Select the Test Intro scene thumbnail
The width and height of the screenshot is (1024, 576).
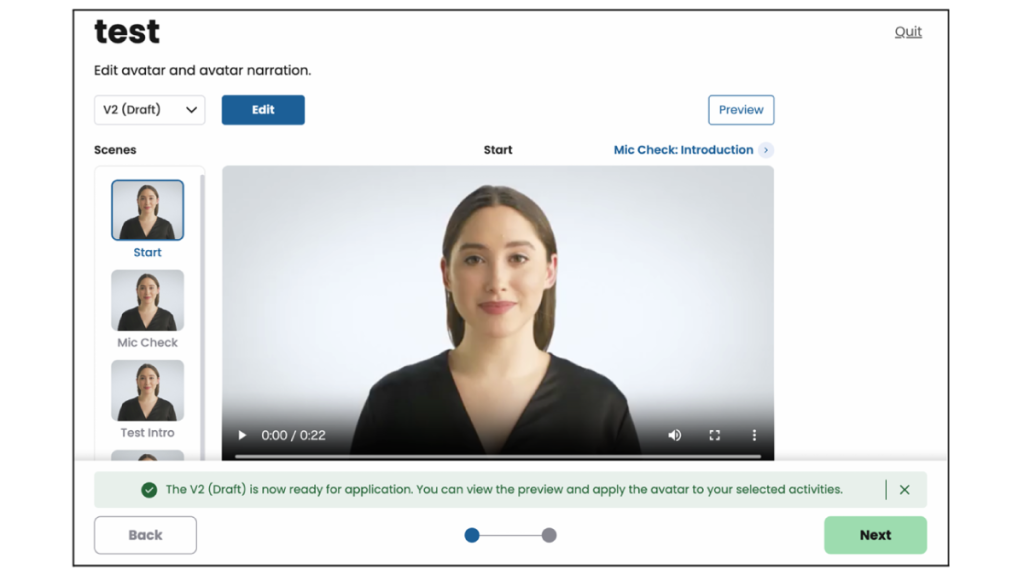(x=147, y=390)
